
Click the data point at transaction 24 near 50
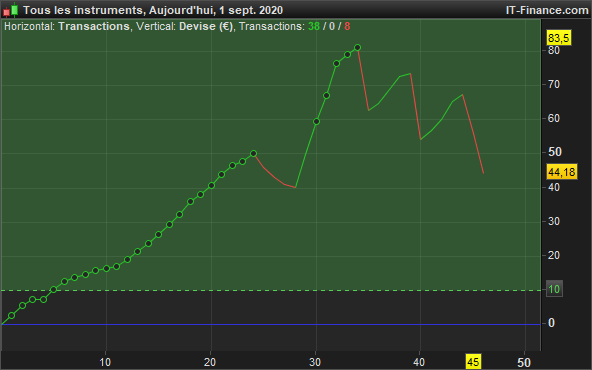click(253, 153)
